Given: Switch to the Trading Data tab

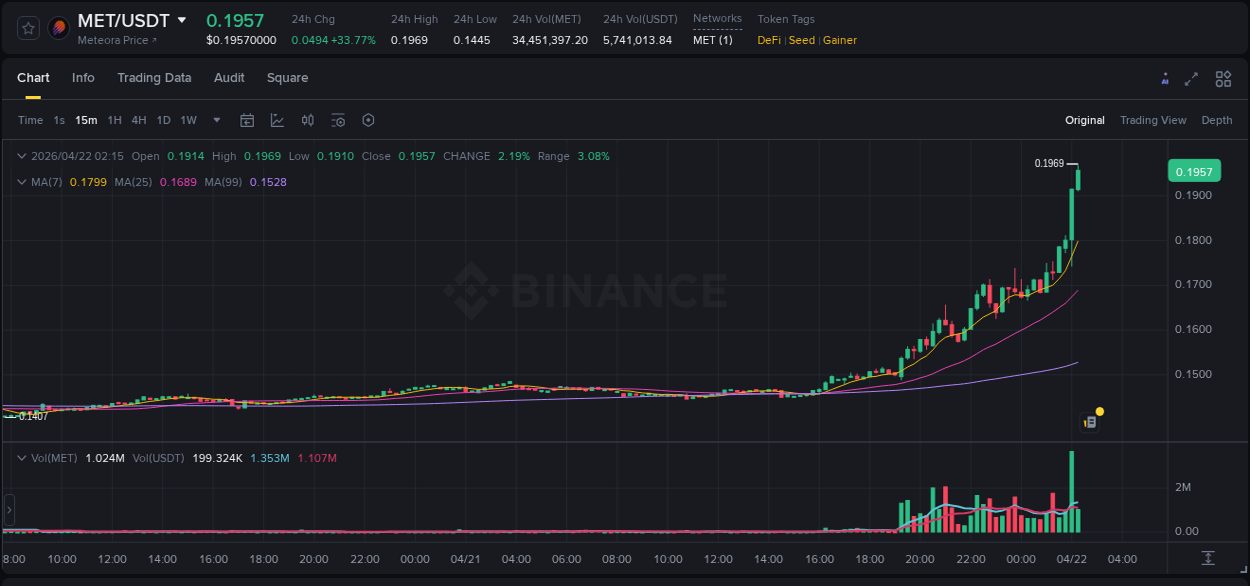Looking at the screenshot, I should pyautogui.click(x=154, y=78).
